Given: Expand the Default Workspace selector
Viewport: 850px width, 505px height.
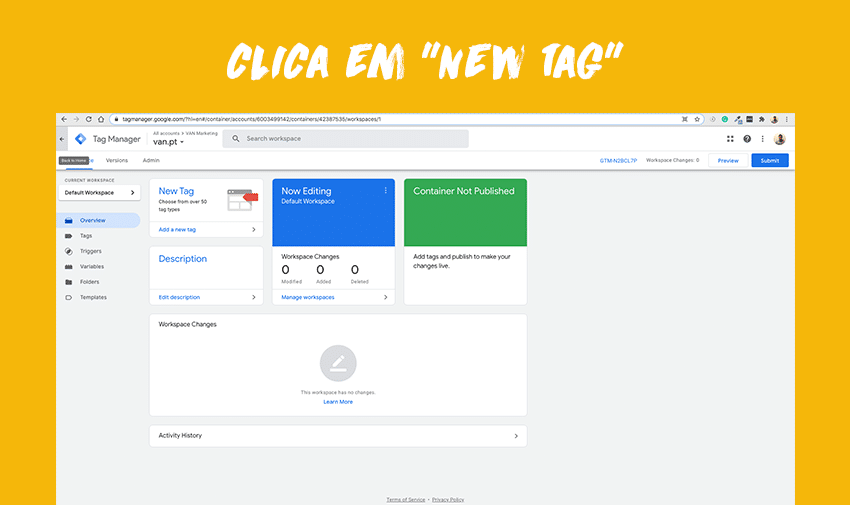Looking at the screenshot, I should [x=99, y=192].
